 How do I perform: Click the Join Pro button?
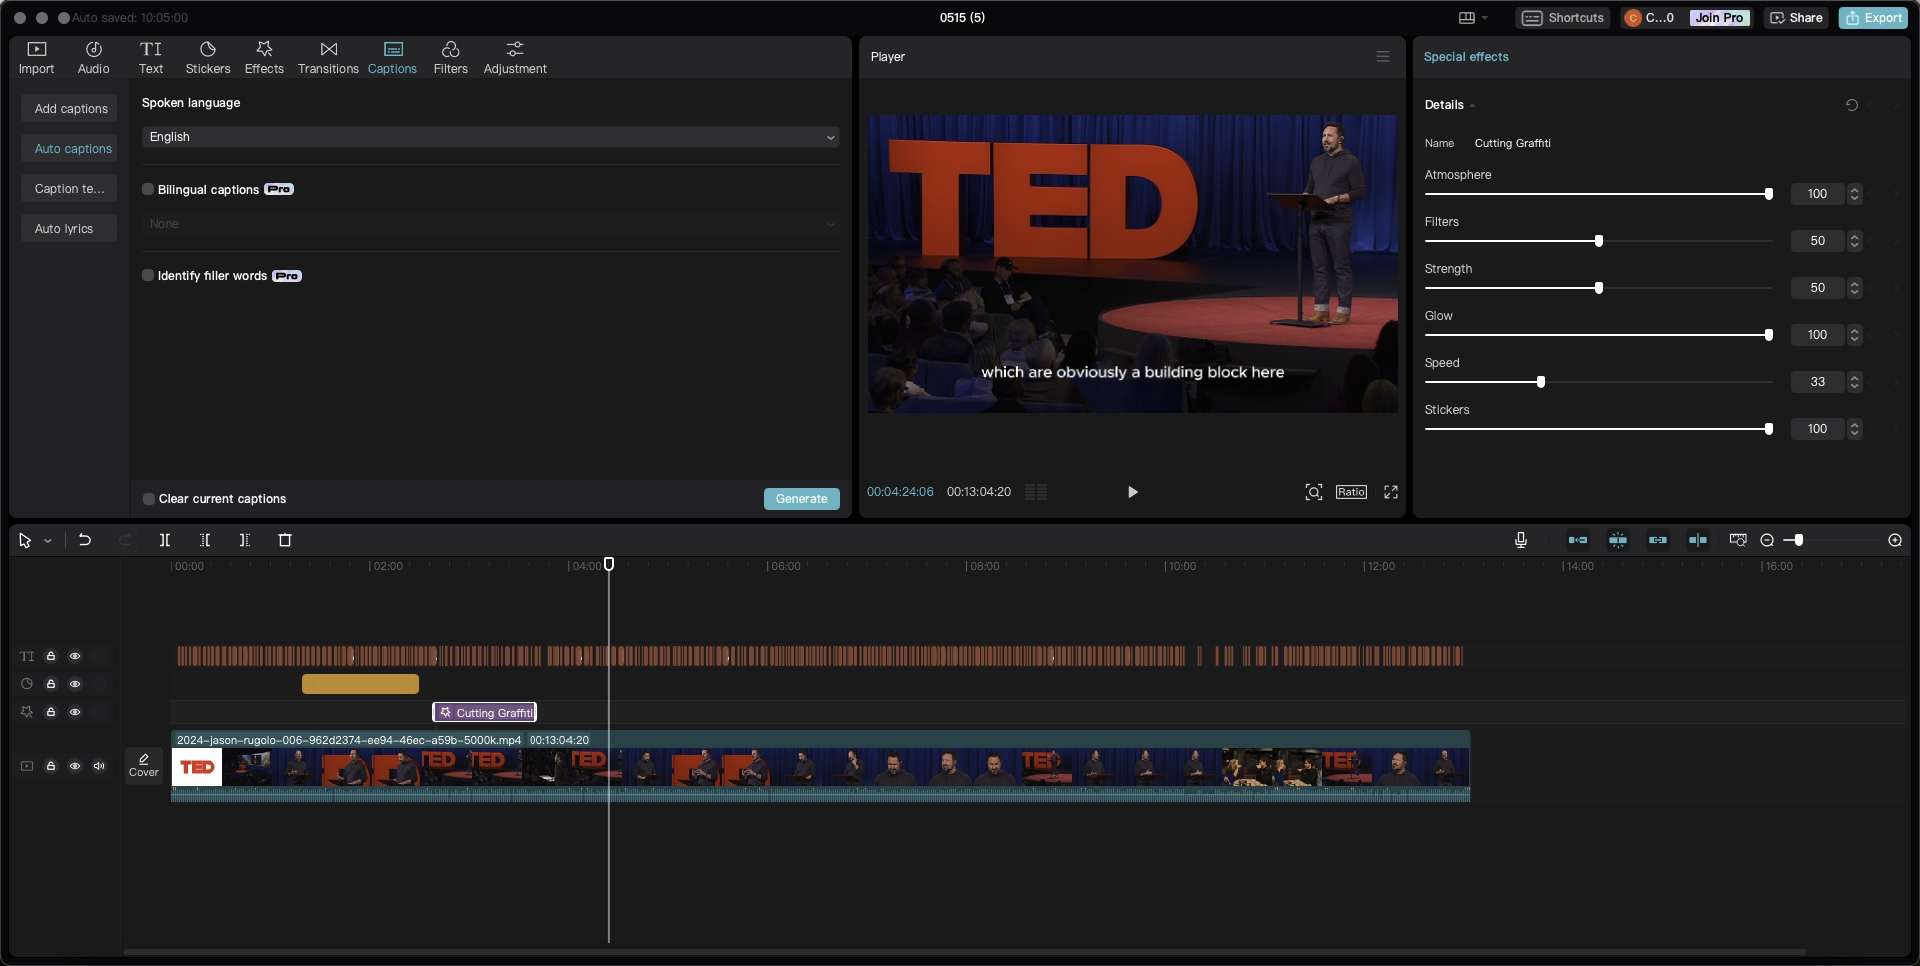click(x=1719, y=18)
